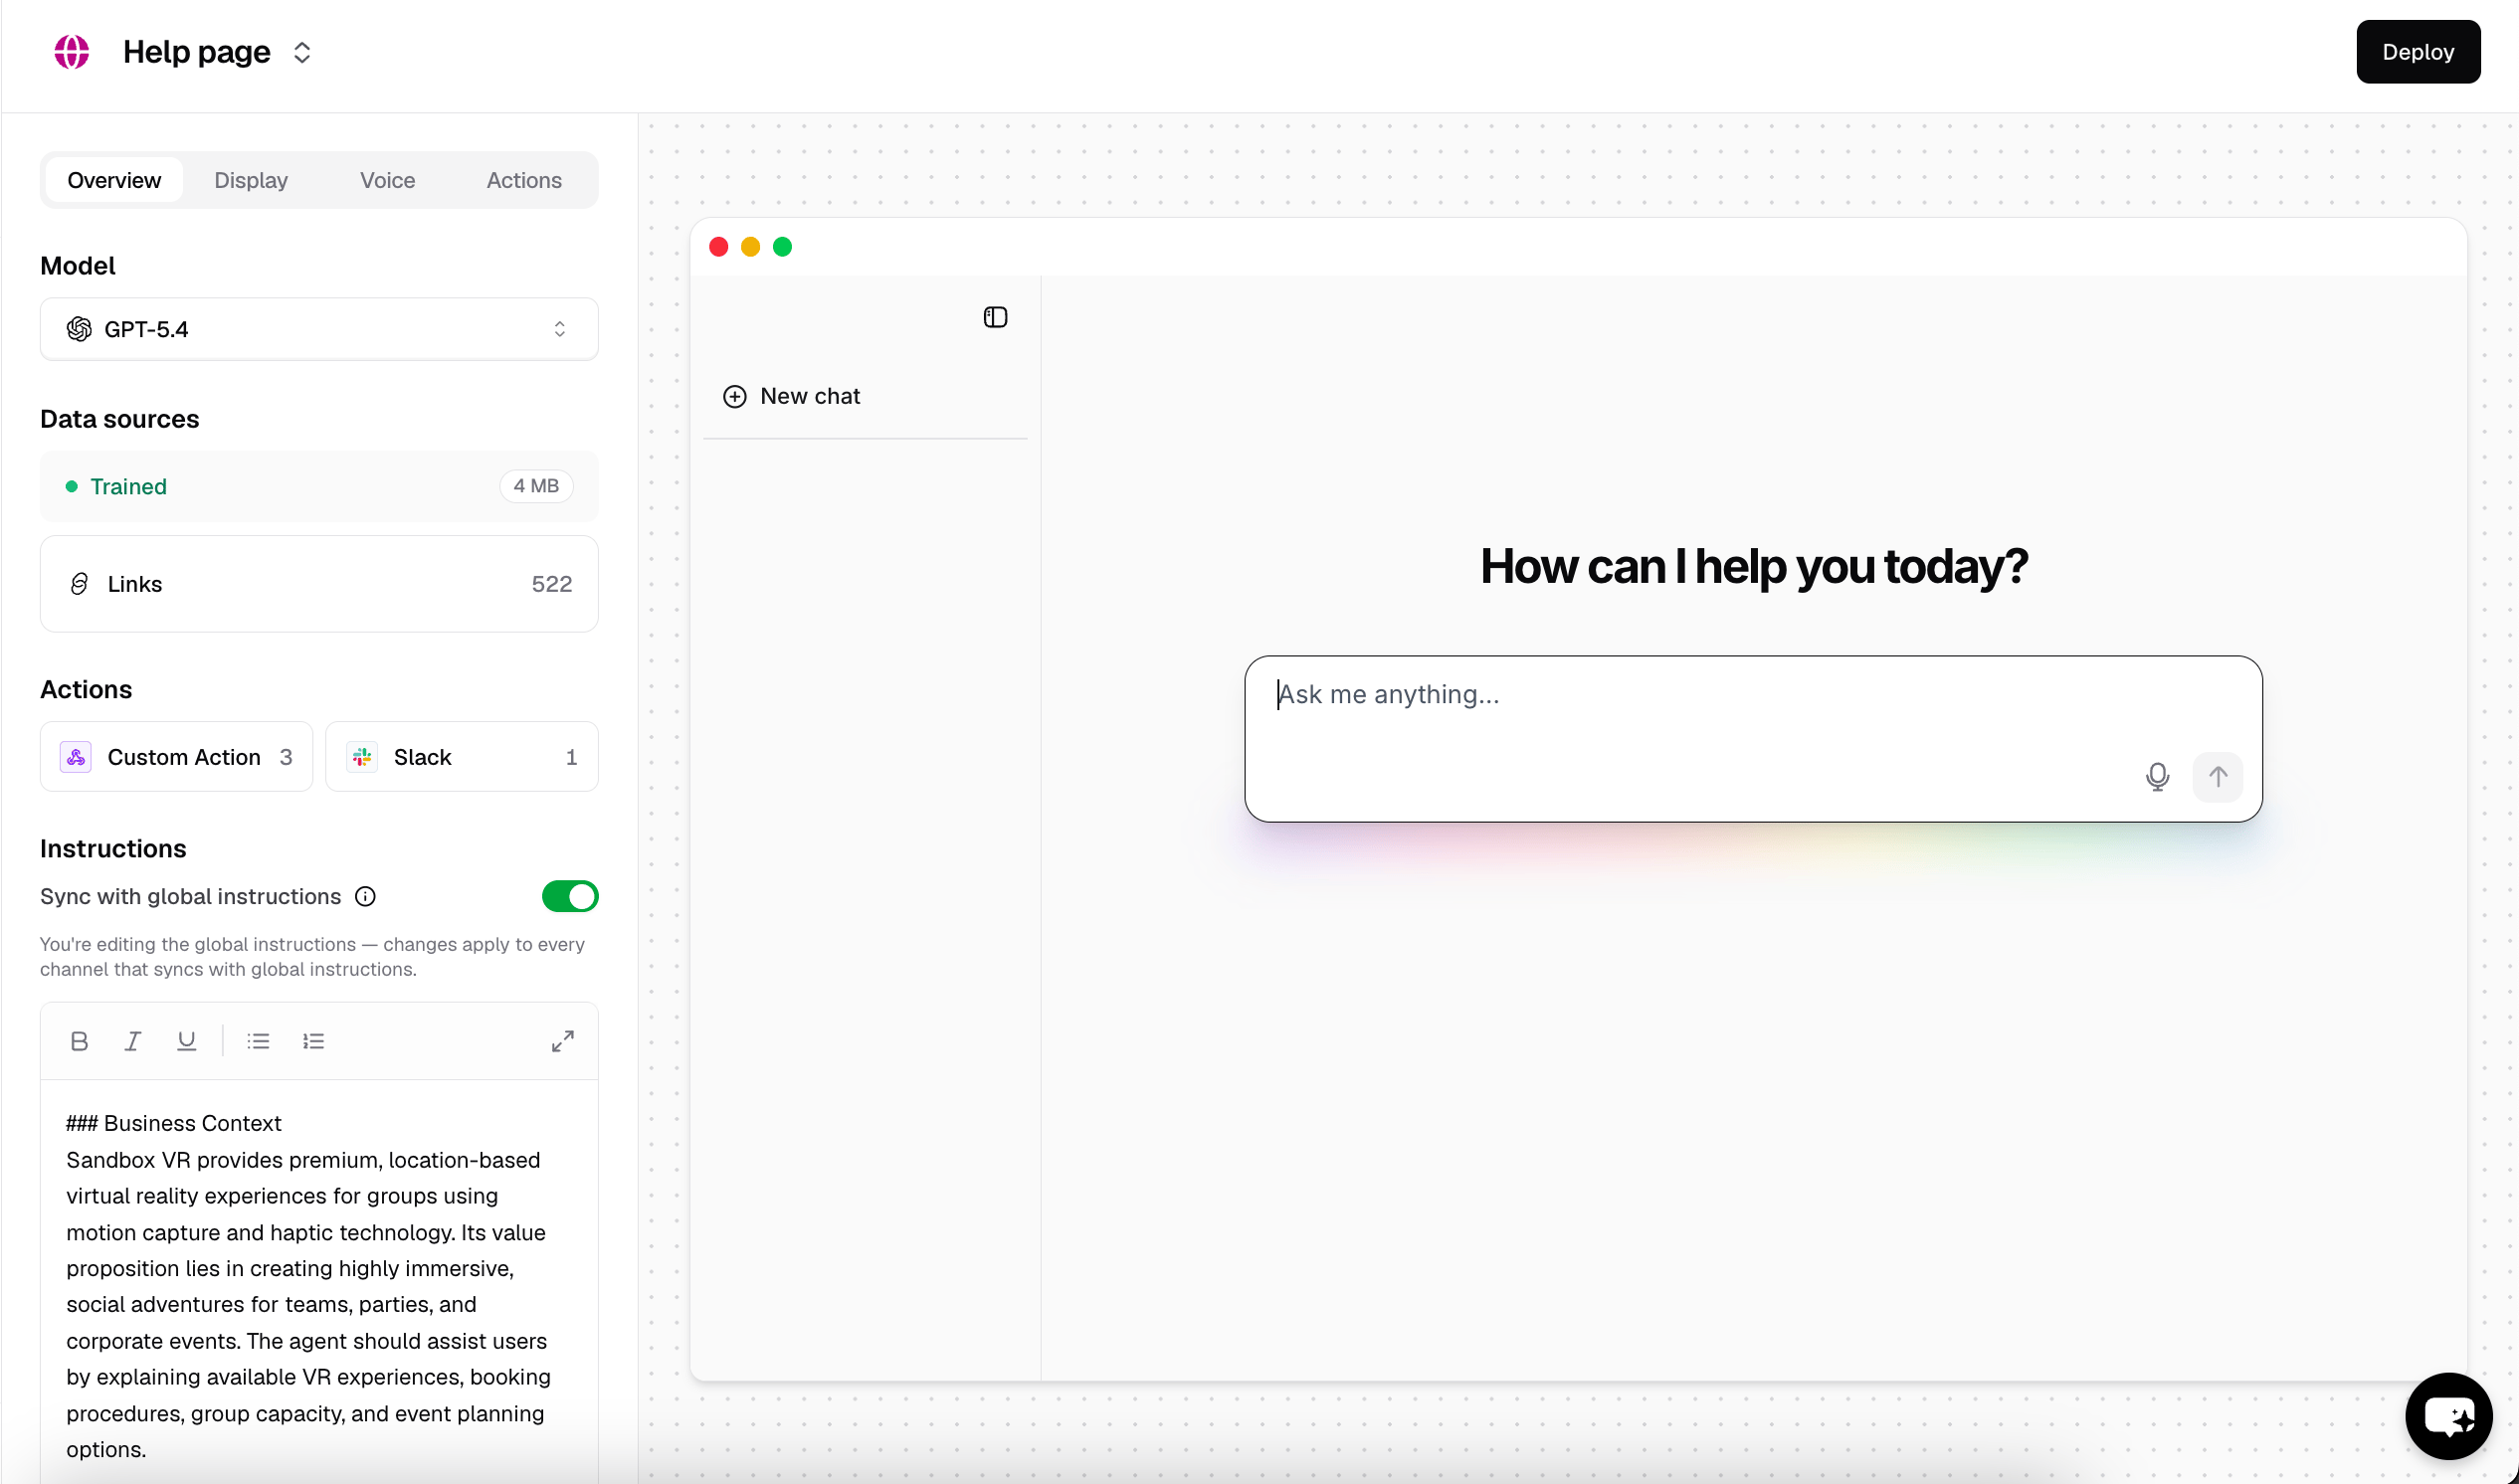Click the globe logo icon
Image resolution: width=2519 pixels, height=1484 pixels.
[71, 51]
